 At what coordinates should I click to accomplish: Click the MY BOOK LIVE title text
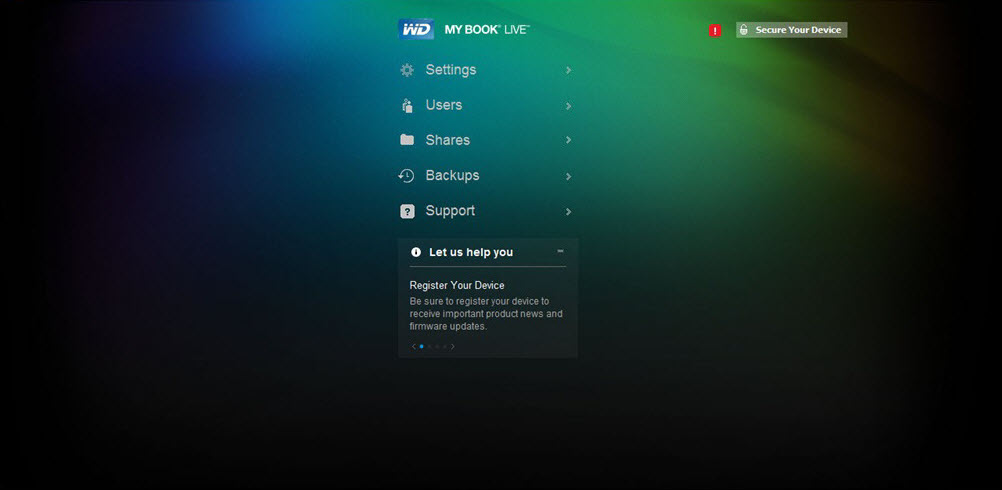tap(487, 30)
